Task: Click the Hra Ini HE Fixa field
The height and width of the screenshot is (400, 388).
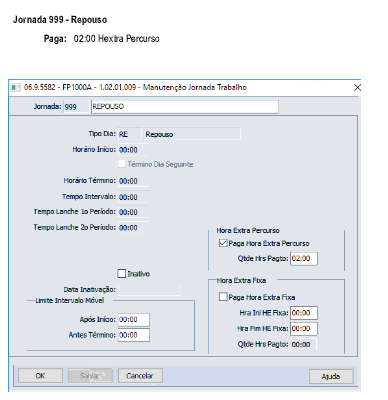Action: click(x=304, y=313)
